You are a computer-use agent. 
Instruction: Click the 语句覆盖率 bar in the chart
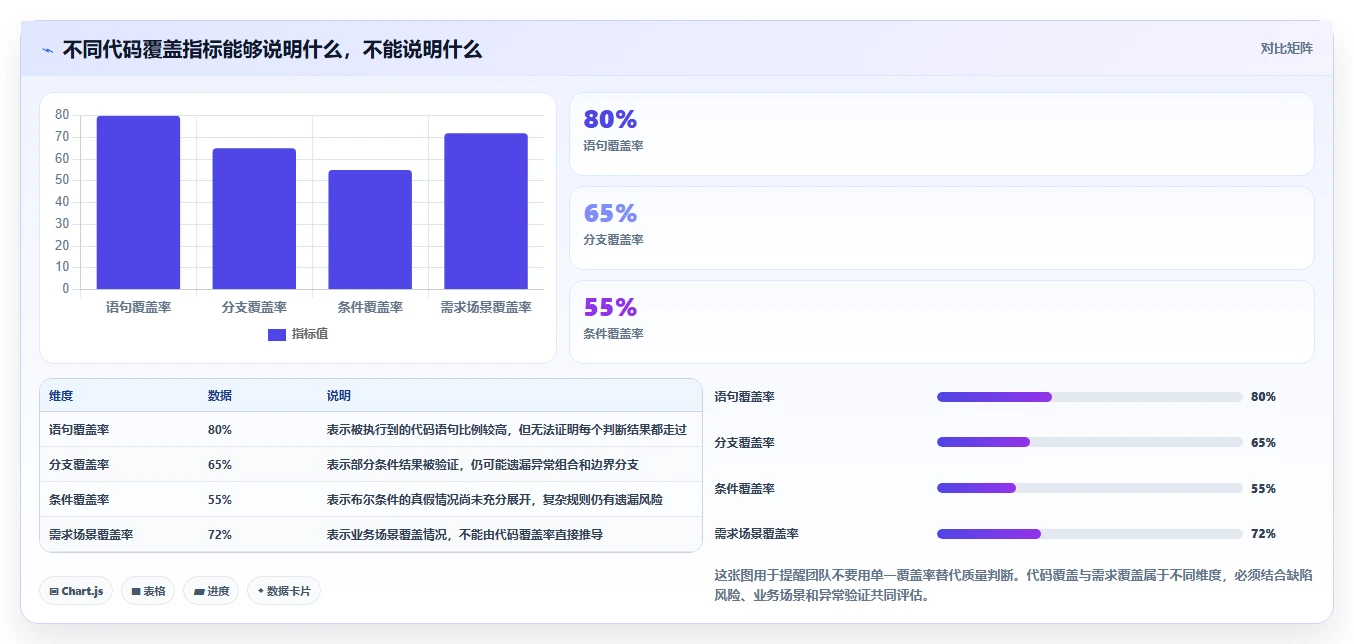pos(138,203)
